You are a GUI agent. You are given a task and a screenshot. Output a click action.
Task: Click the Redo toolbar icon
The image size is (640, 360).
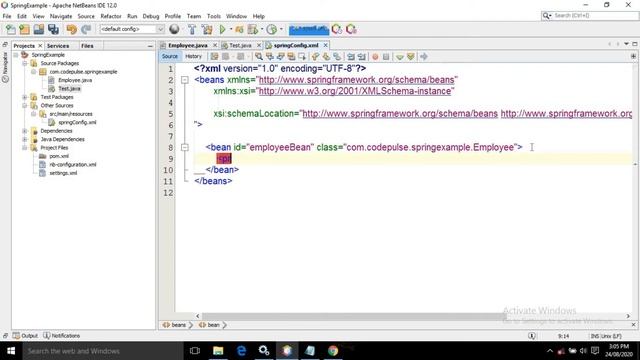click(86, 29)
